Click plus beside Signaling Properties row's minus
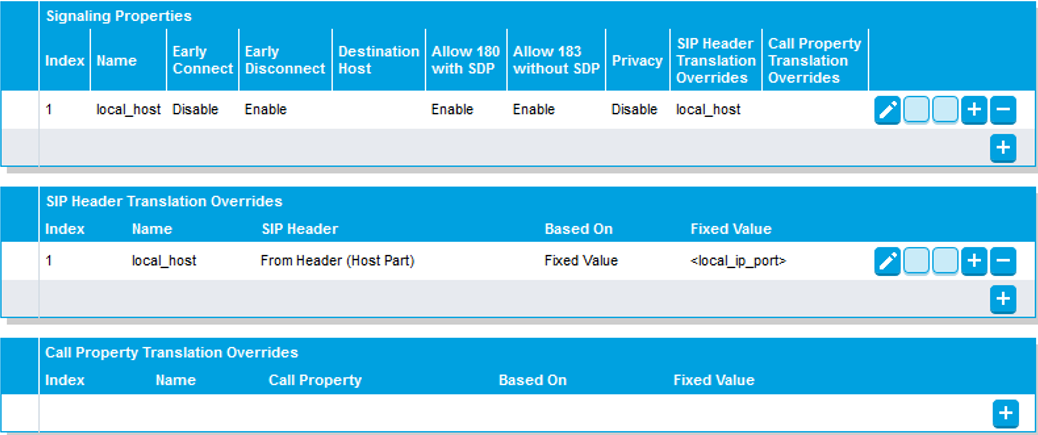This screenshot has height=435, width=1038. [x=974, y=110]
